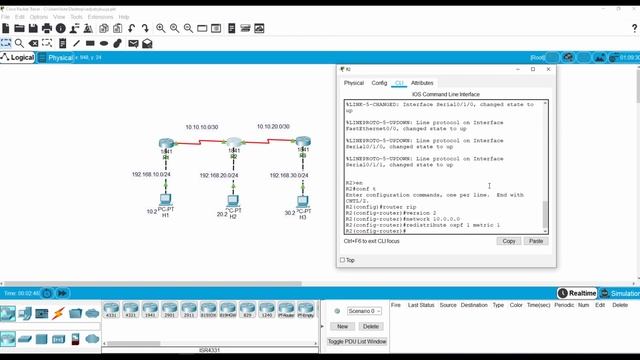
Task: Select router R1 in the topology
Action: pos(166,144)
